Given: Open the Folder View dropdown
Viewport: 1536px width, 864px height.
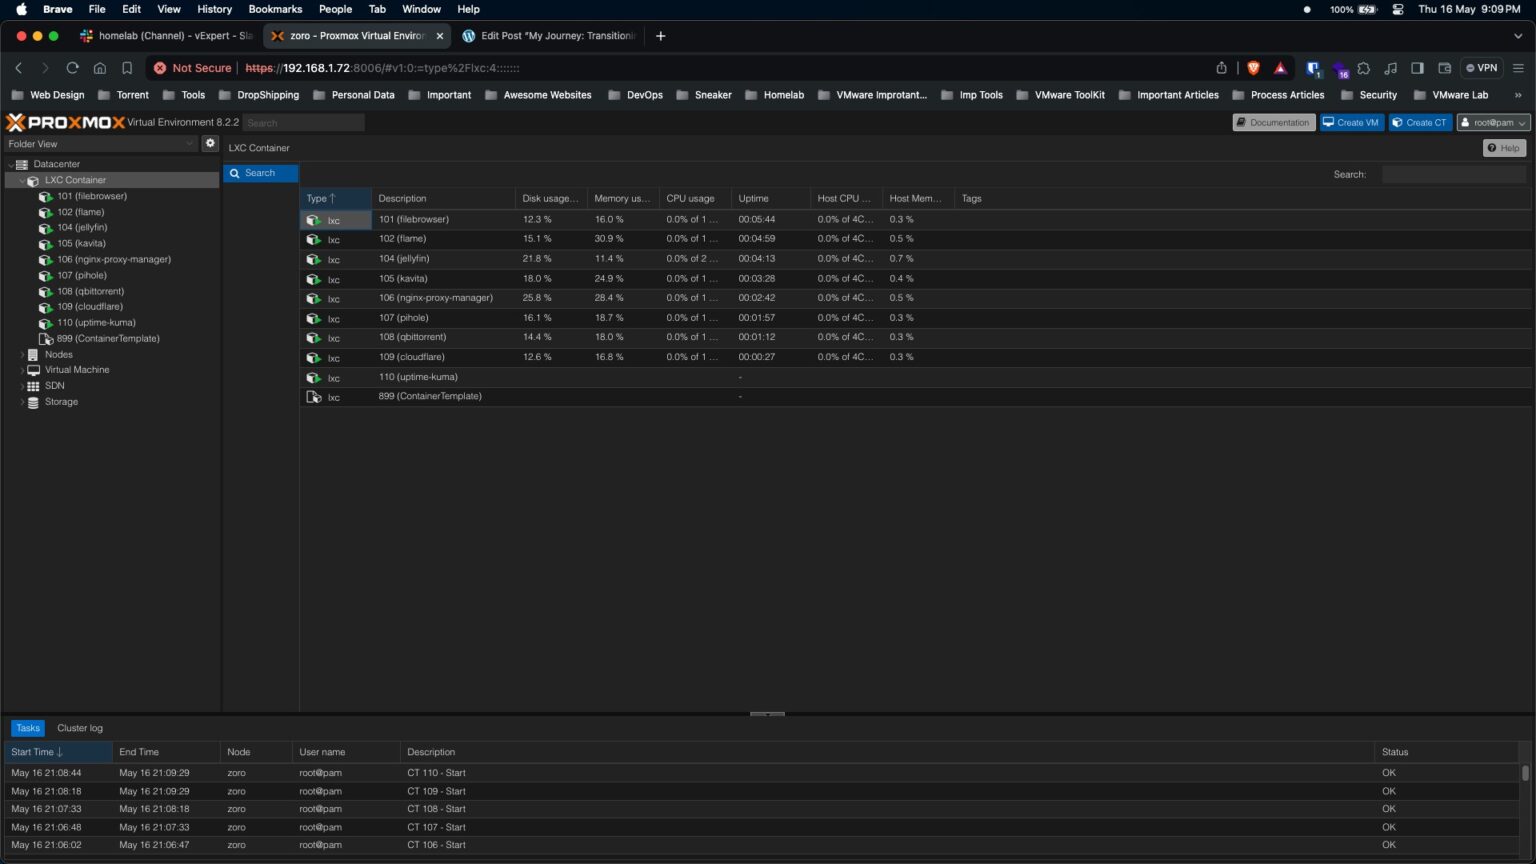Looking at the screenshot, I should click(100, 144).
